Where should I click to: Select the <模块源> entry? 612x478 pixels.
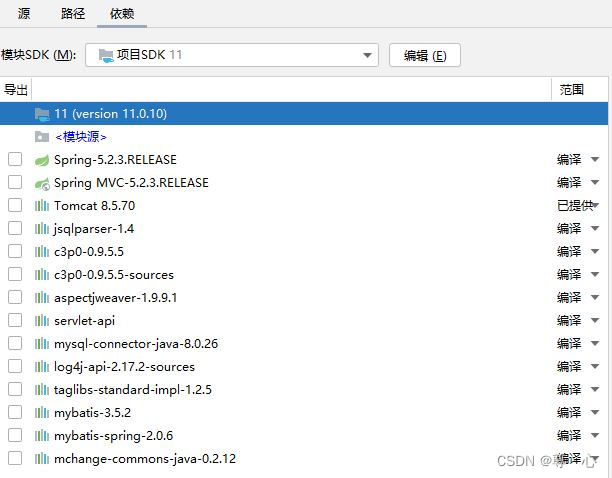pyautogui.click(x=81, y=137)
